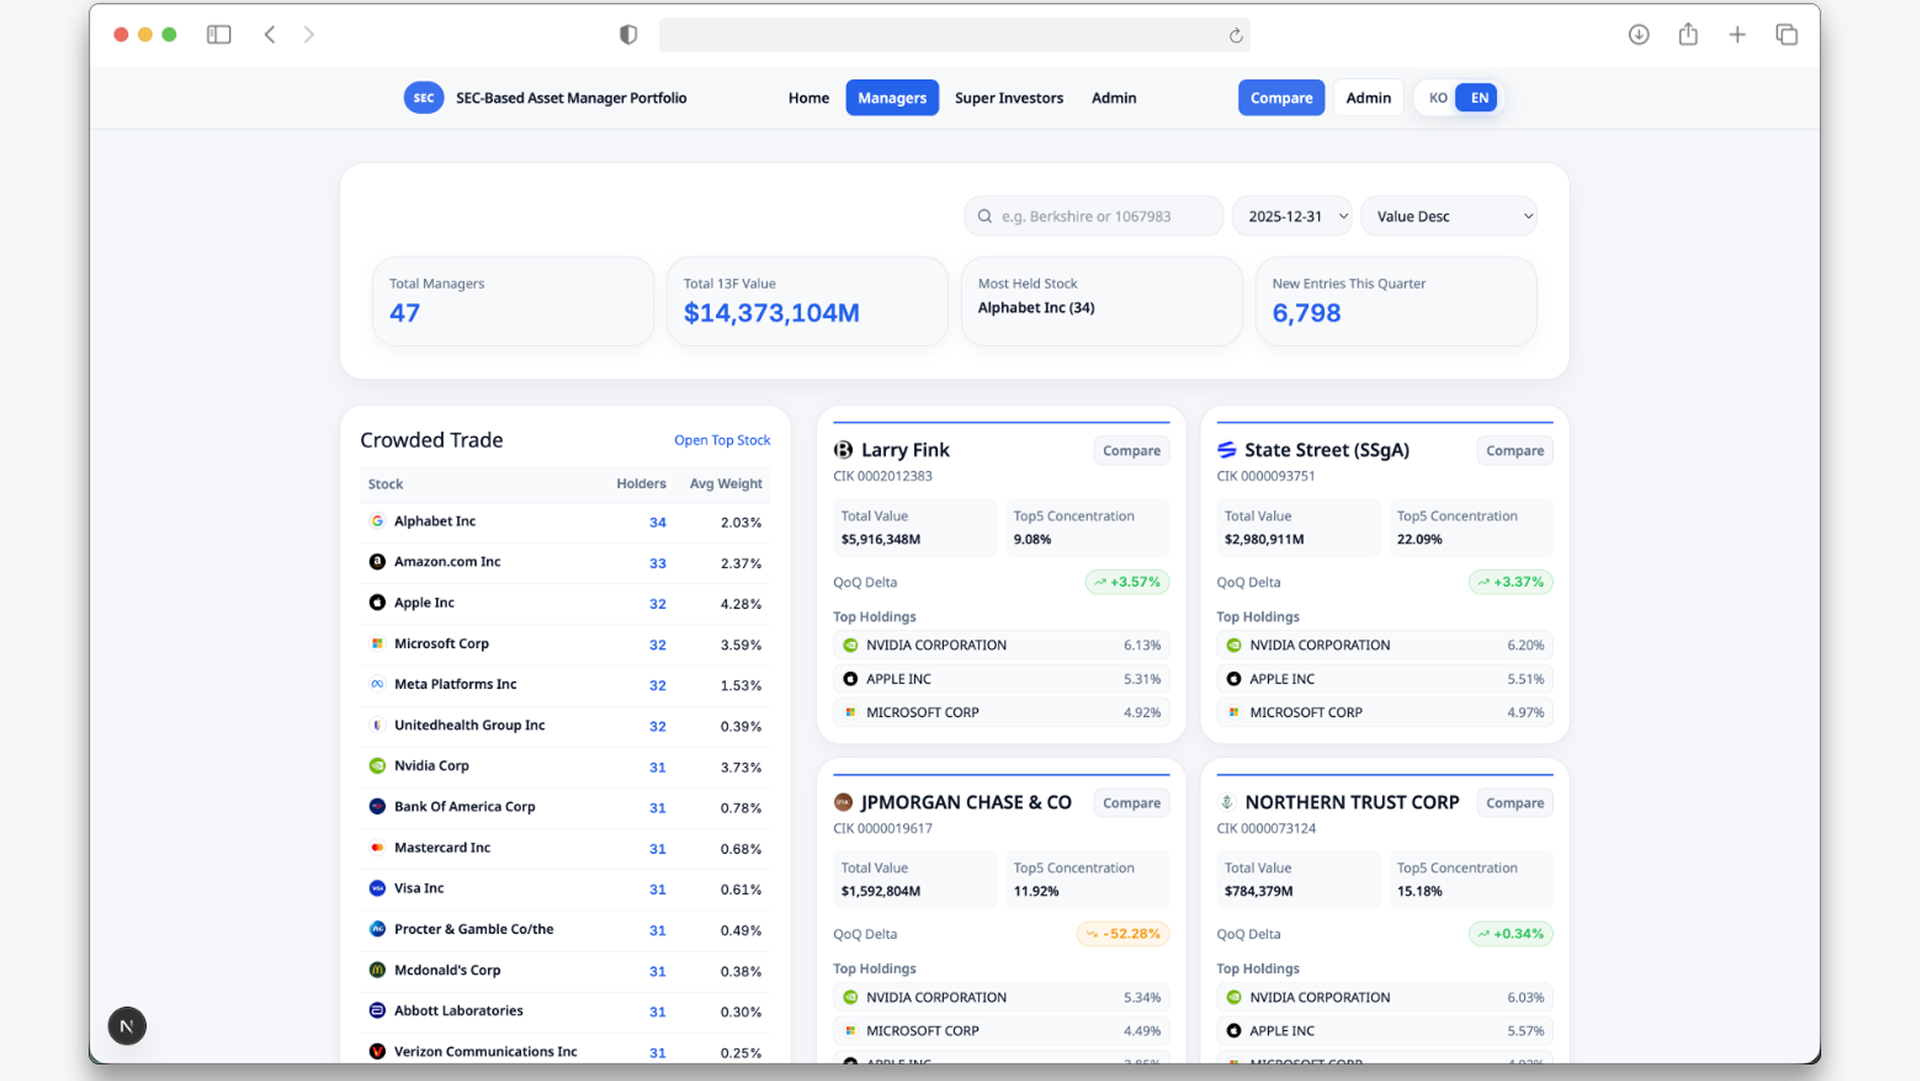This screenshot has width=1920, height=1081.
Task: Open the browser downloads icon
Action: pyautogui.click(x=1638, y=35)
